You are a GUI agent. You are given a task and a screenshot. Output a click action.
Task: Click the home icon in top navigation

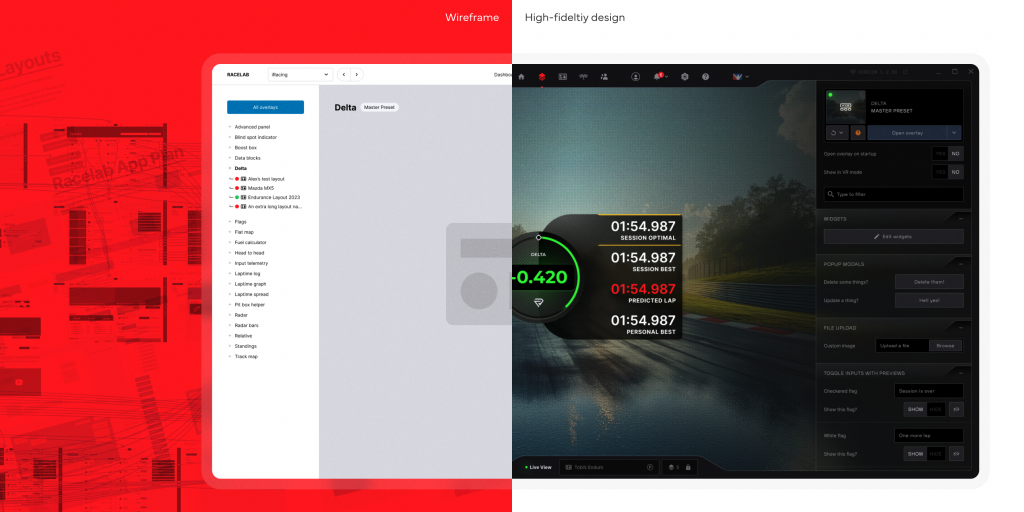coord(521,76)
